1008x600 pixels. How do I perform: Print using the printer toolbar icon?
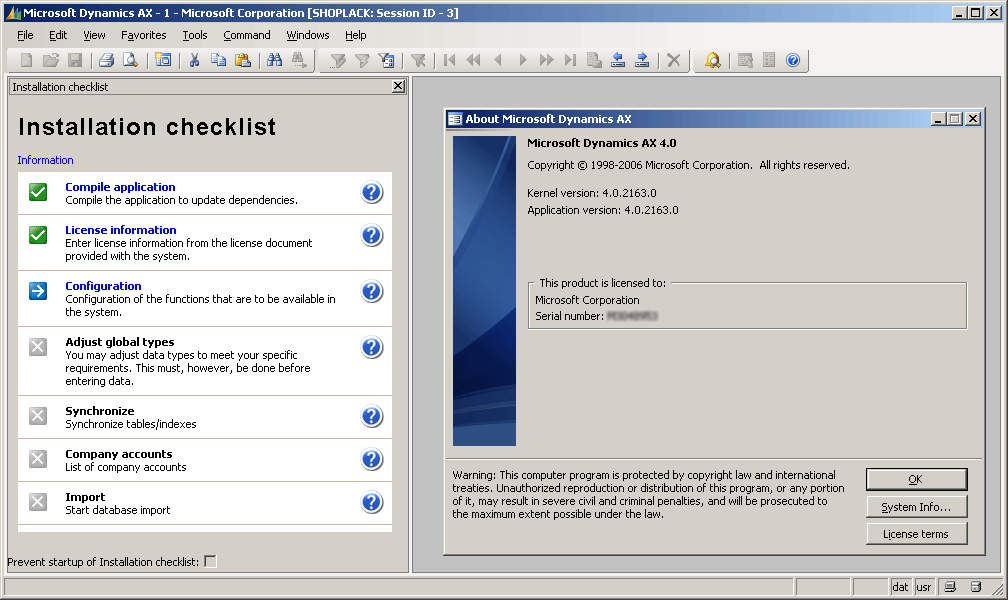click(x=107, y=60)
